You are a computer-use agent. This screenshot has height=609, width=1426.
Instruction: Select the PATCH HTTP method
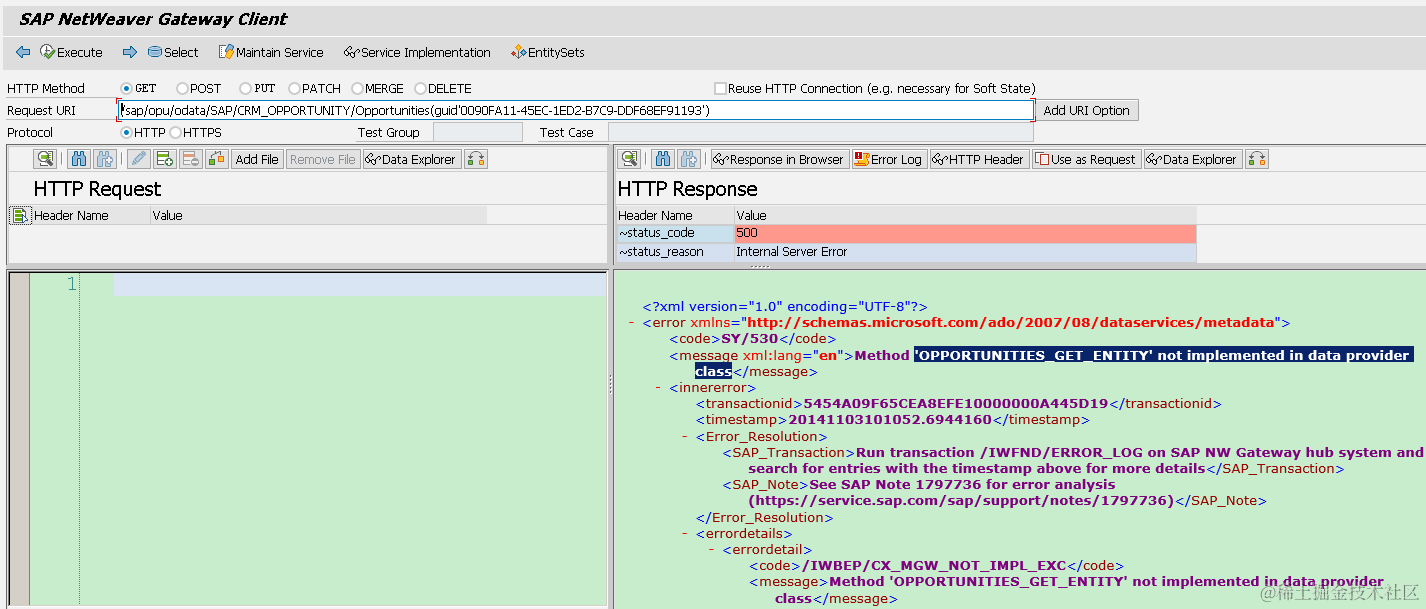[295, 88]
